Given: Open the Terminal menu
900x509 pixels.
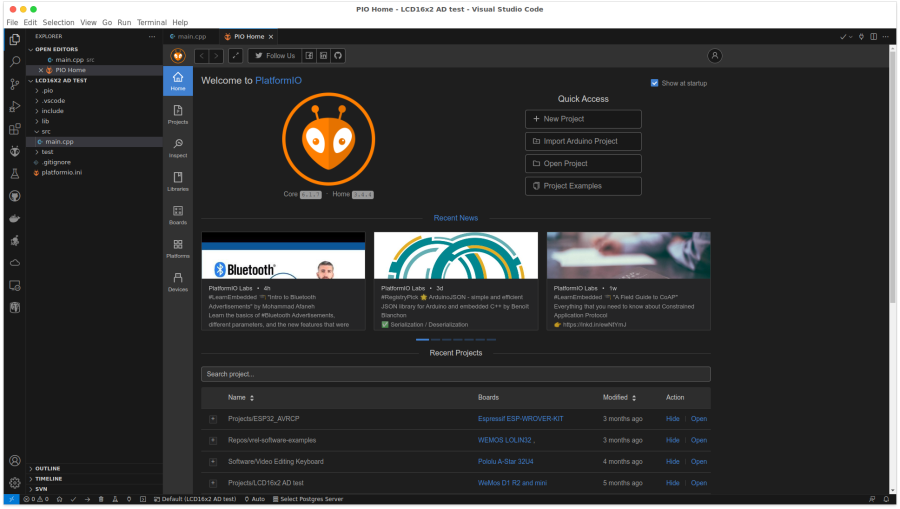Looking at the screenshot, I should coord(152,22).
